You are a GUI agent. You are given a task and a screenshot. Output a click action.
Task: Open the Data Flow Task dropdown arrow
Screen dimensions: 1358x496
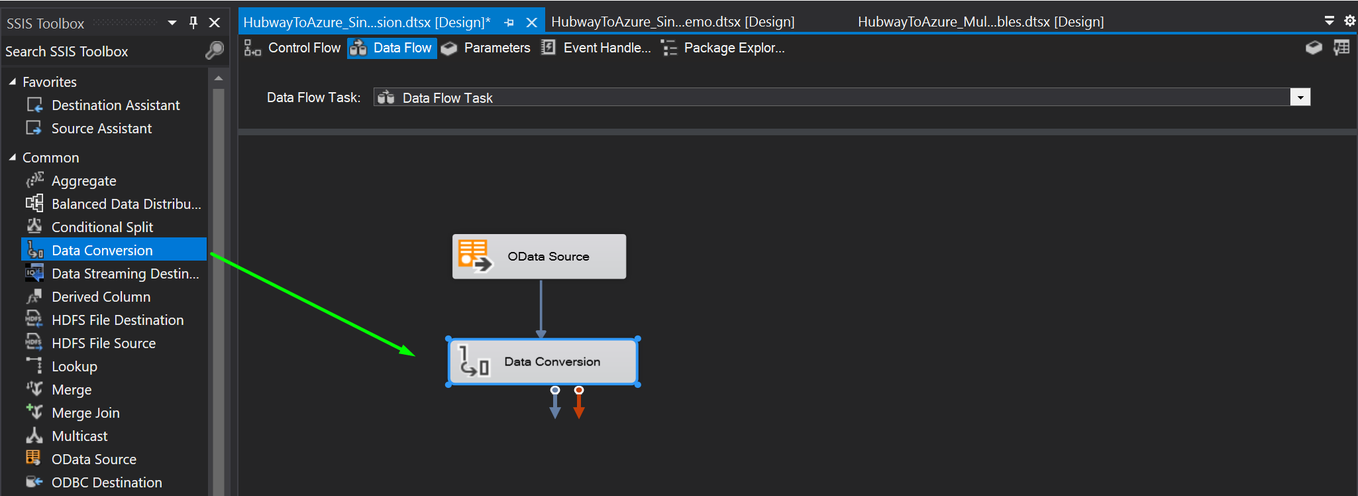(1300, 97)
